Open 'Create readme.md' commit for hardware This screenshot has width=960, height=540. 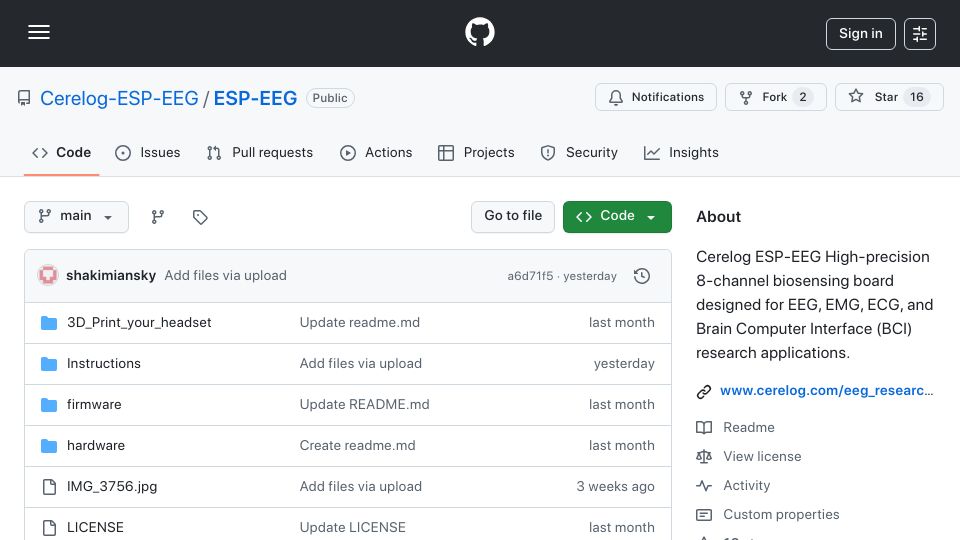[x=358, y=446]
